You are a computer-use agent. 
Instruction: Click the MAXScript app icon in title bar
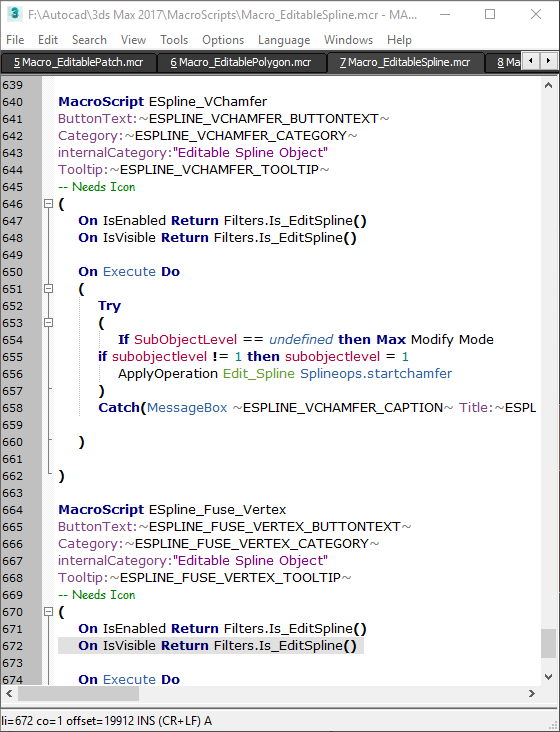click(15, 14)
